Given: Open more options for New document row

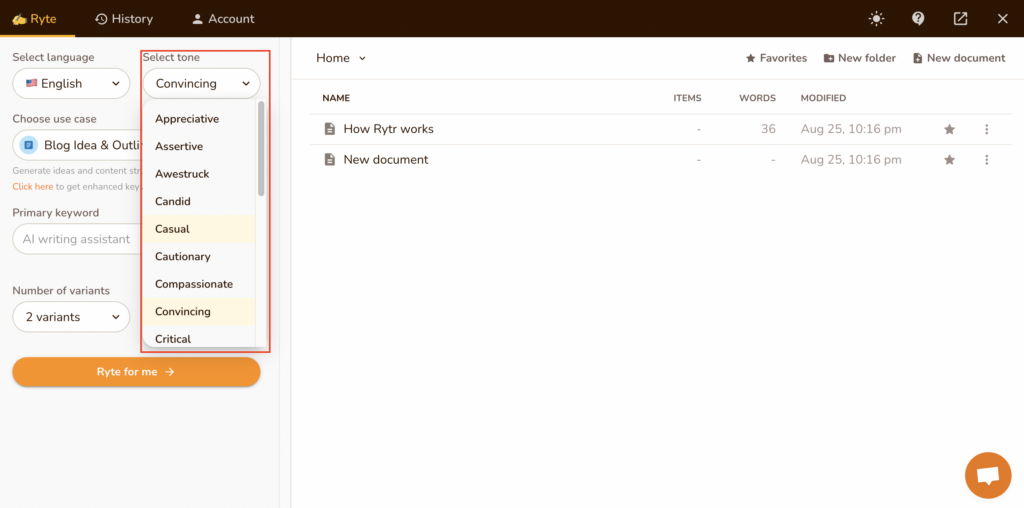Looking at the screenshot, I should pos(986,160).
